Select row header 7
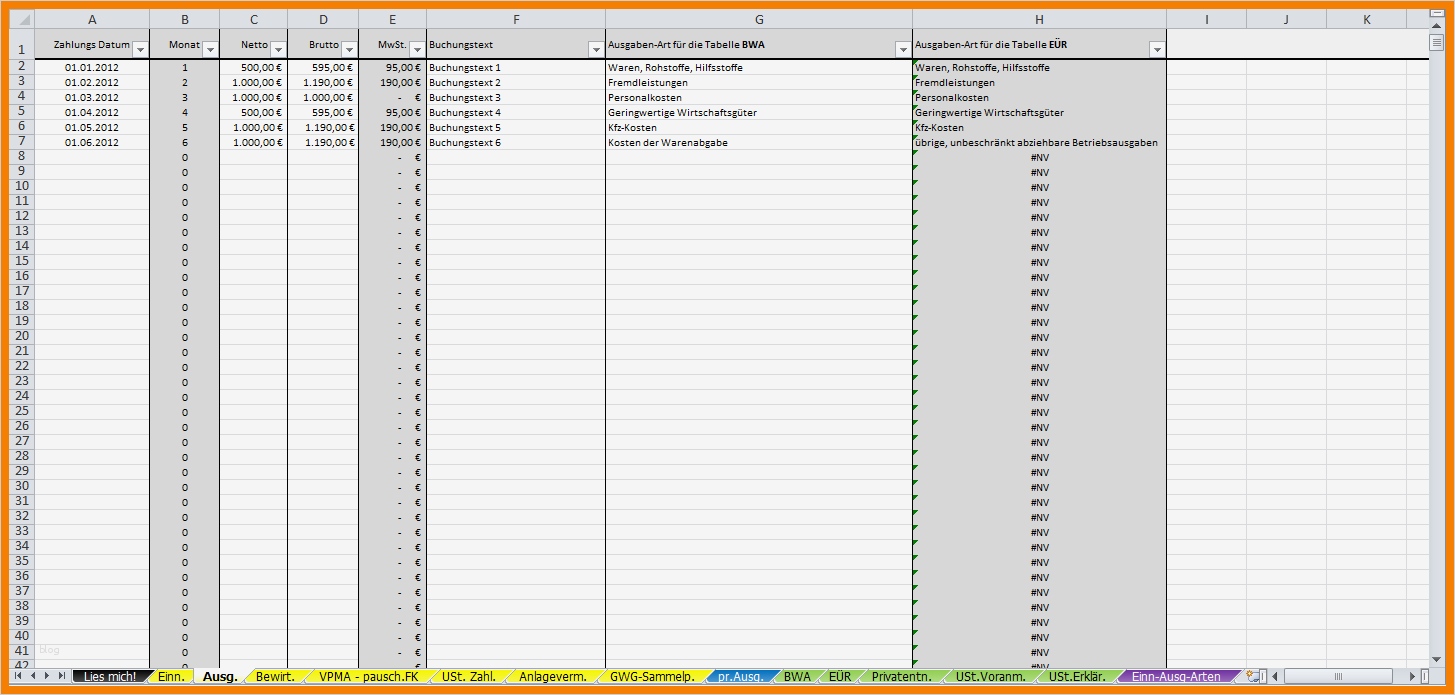 pyautogui.click(x=20, y=142)
